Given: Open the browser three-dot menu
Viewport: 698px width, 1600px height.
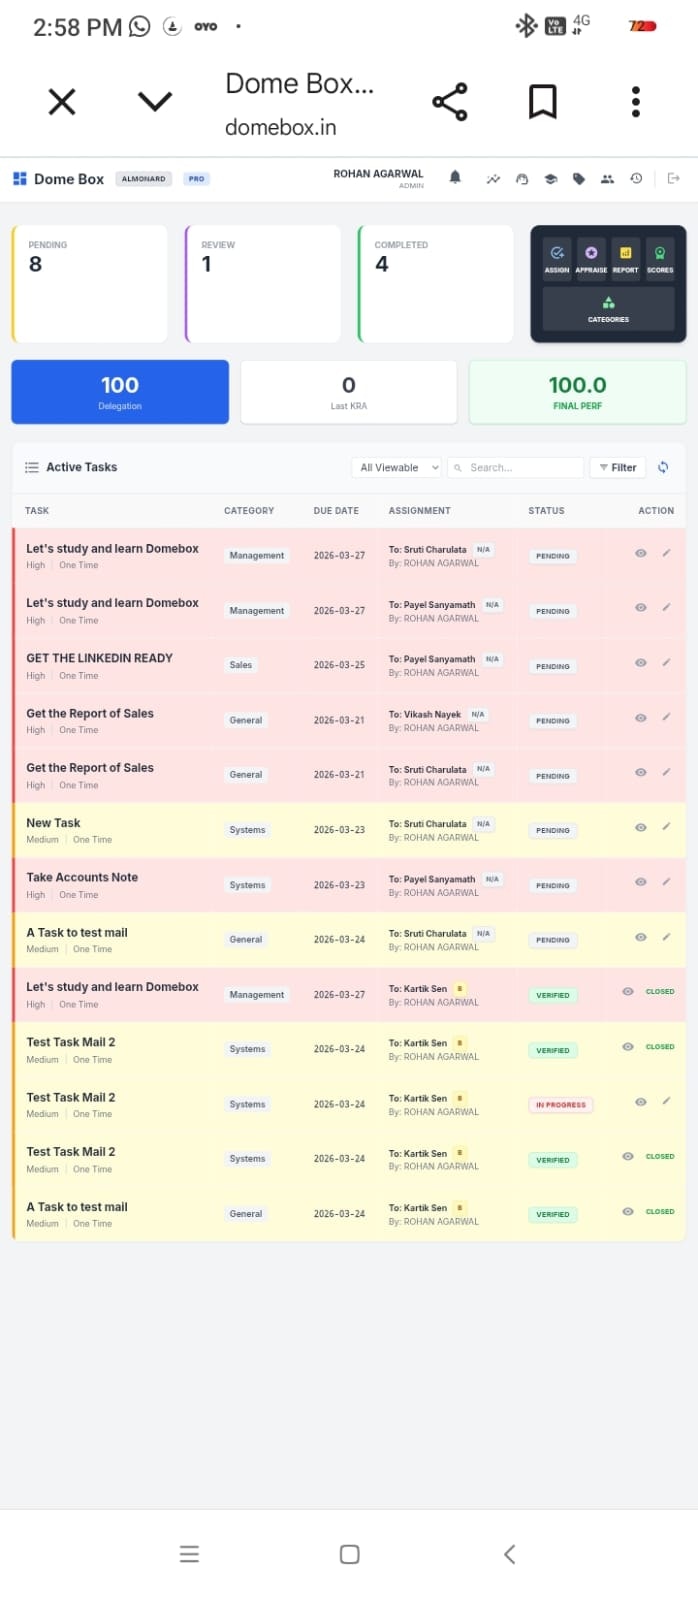Looking at the screenshot, I should [x=635, y=102].
